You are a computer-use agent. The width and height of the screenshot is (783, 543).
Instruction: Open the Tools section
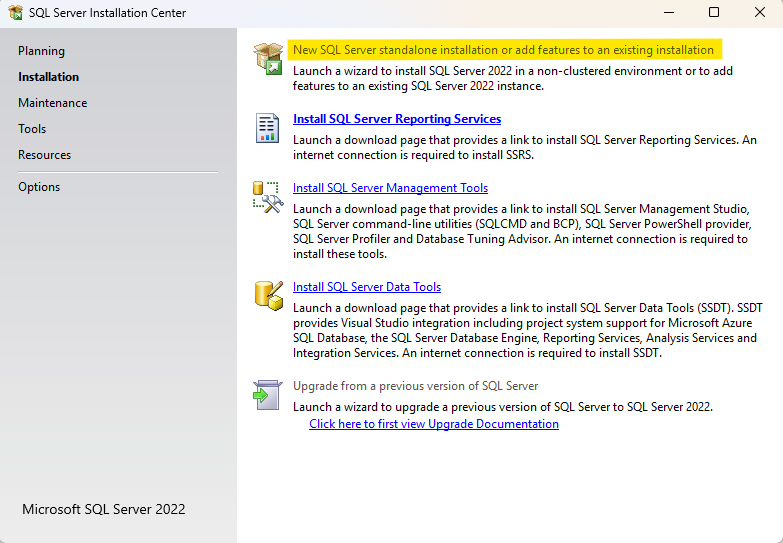(32, 129)
